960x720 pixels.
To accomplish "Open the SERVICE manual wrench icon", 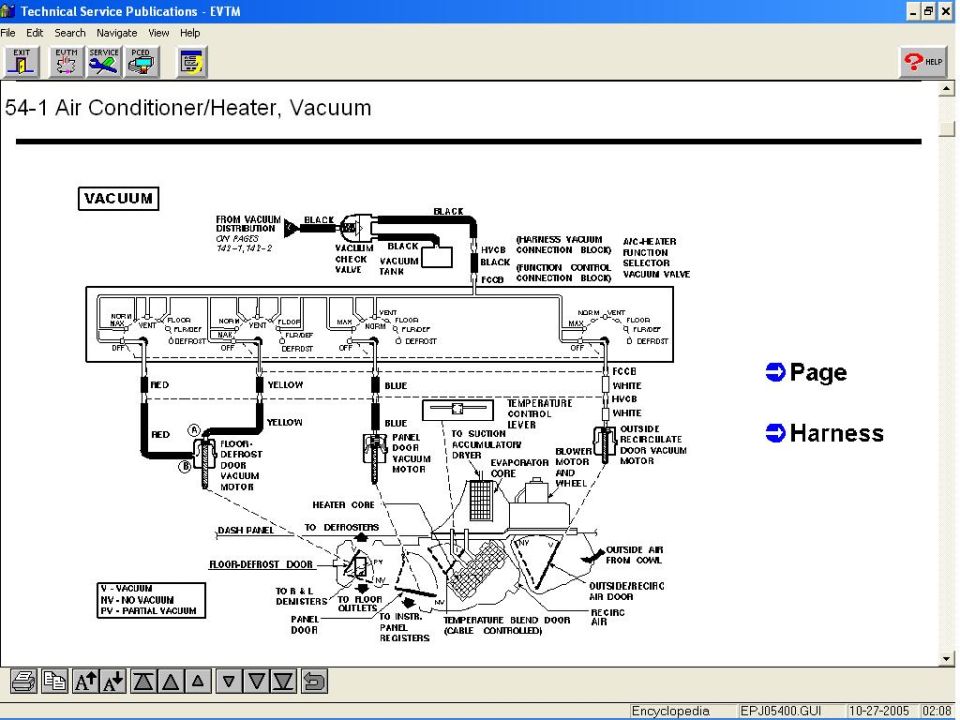I will pyautogui.click(x=104, y=62).
